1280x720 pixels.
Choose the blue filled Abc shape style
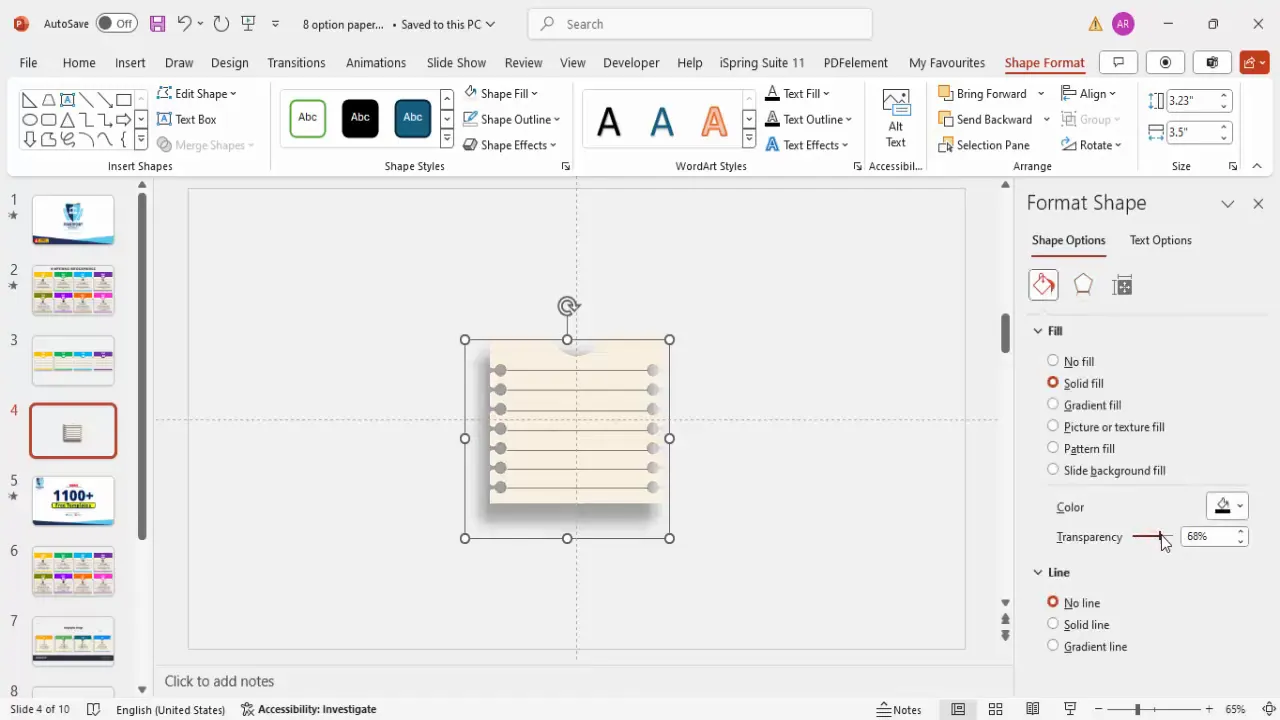pyautogui.click(x=413, y=118)
